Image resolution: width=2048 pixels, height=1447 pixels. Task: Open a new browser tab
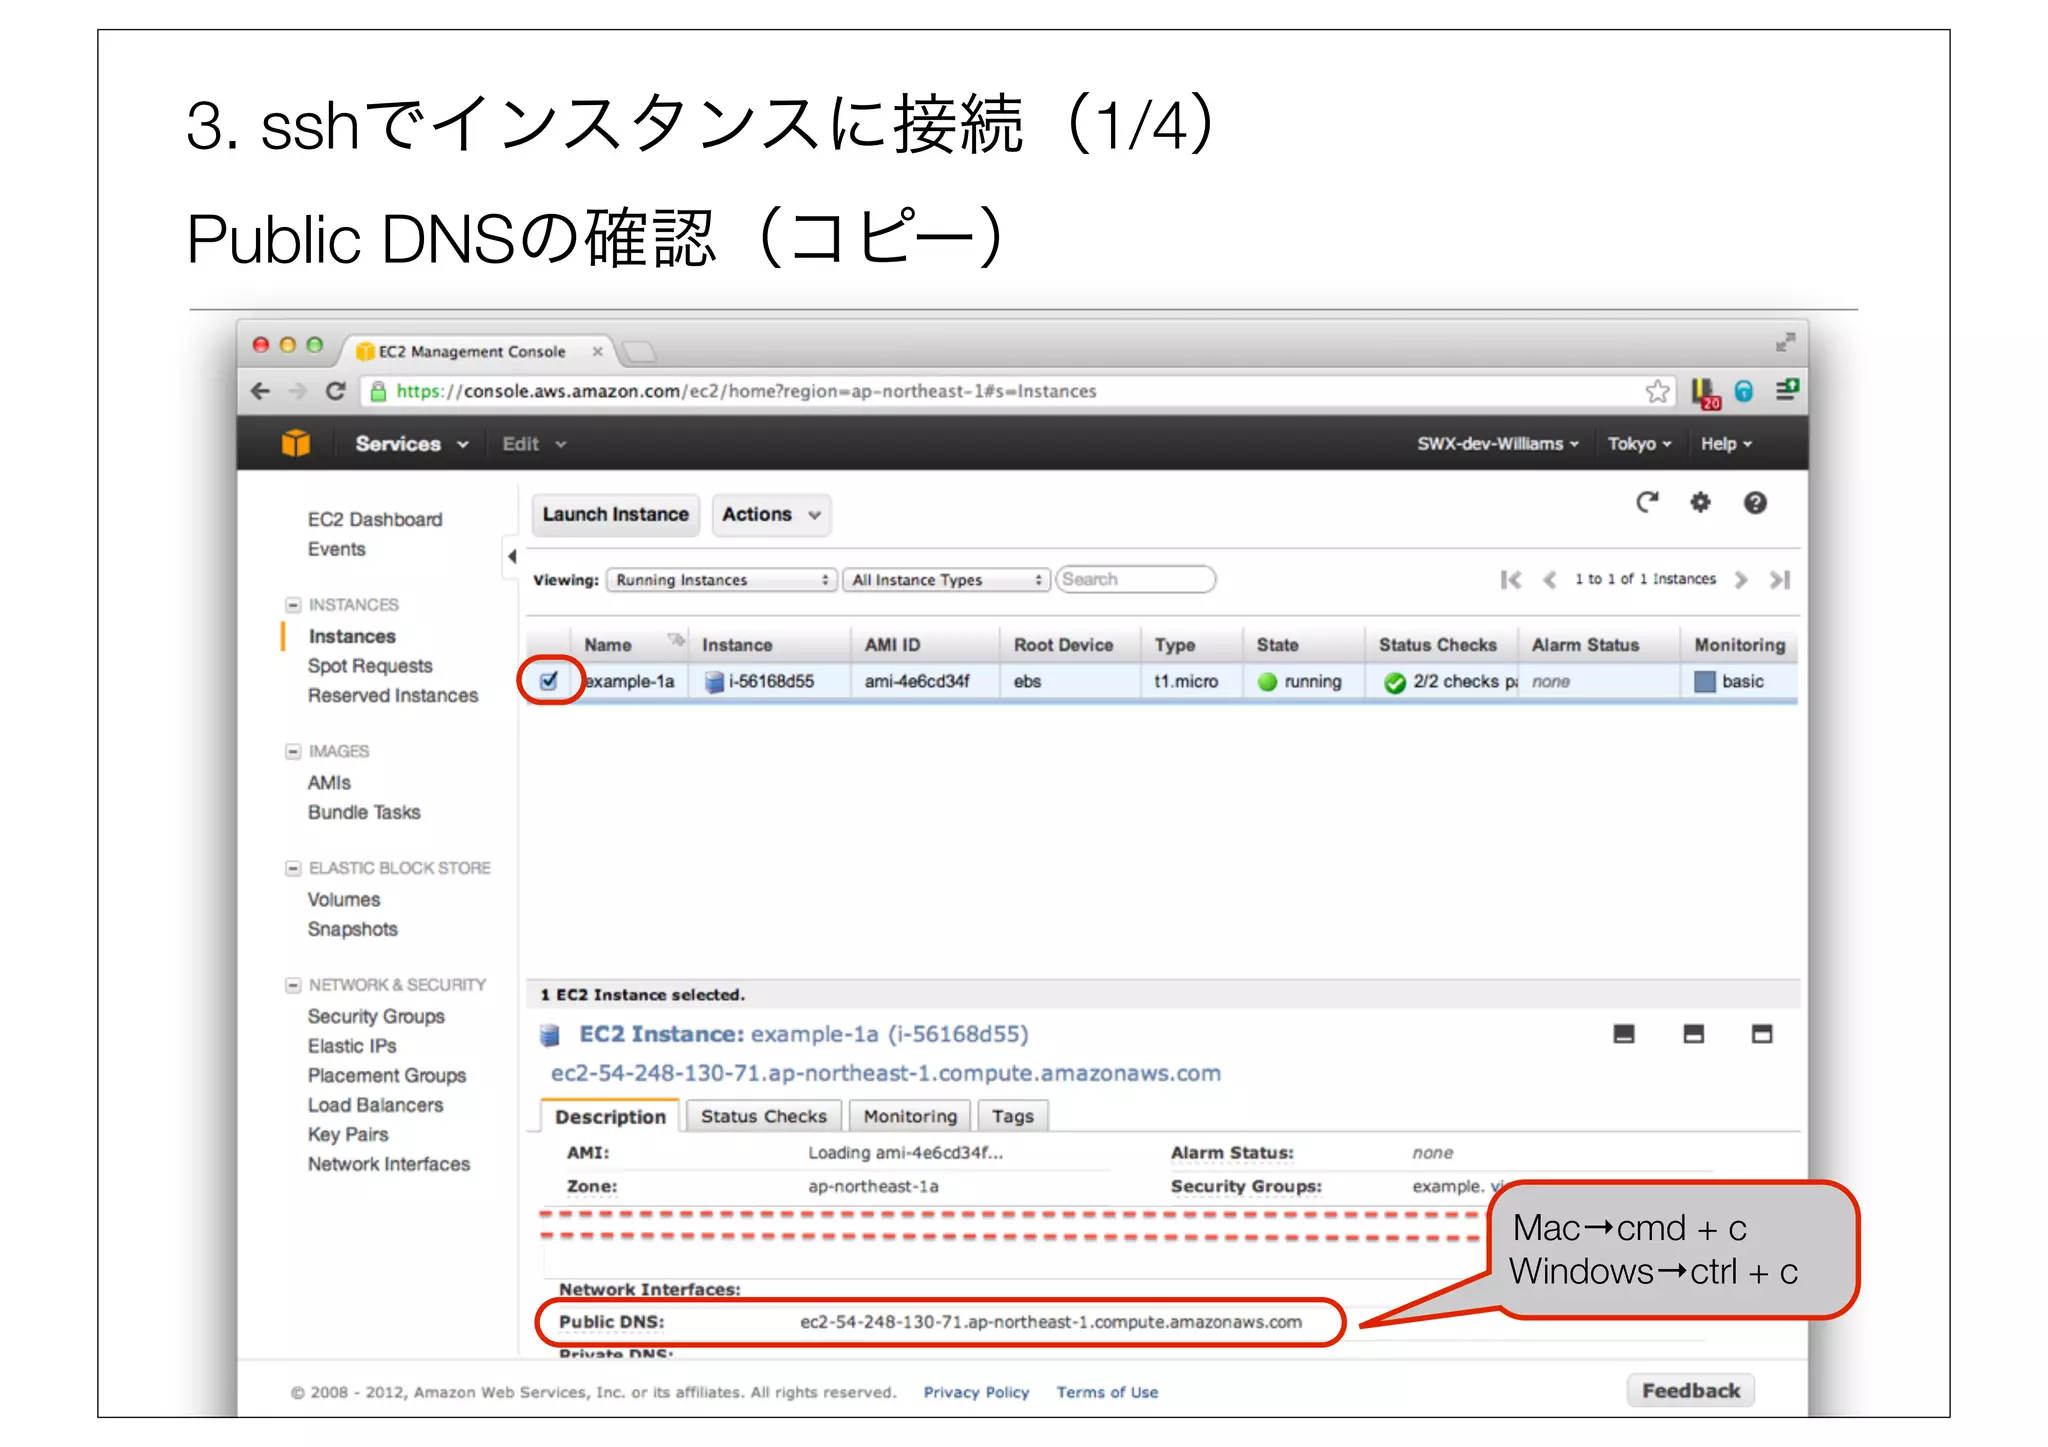click(638, 352)
